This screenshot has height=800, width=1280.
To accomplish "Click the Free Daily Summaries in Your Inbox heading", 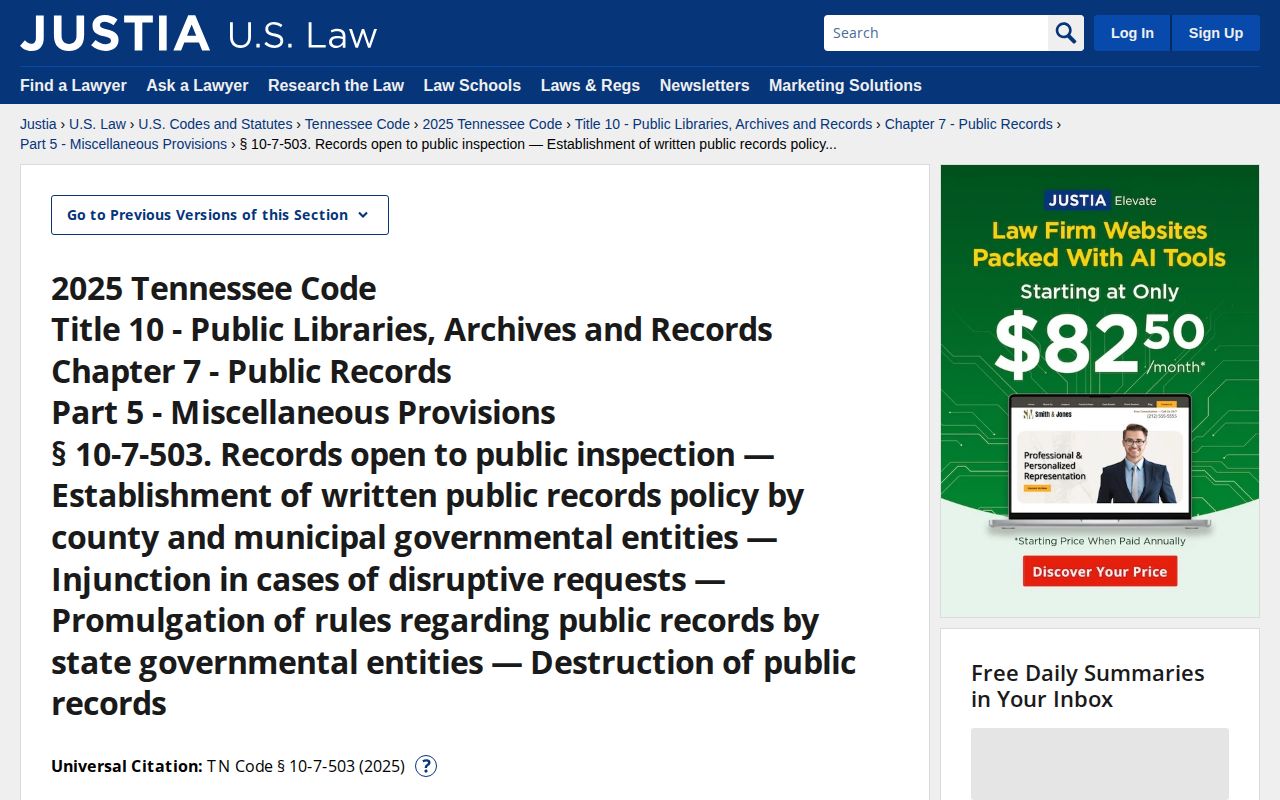I will click(1088, 686).
